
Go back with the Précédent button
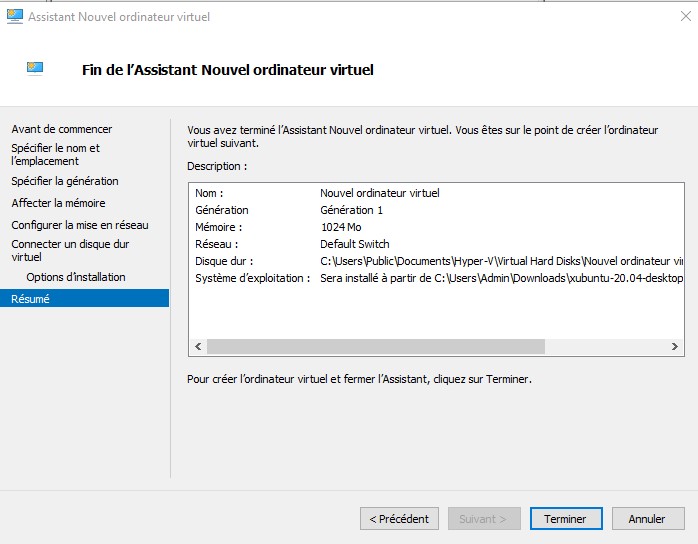399,519
